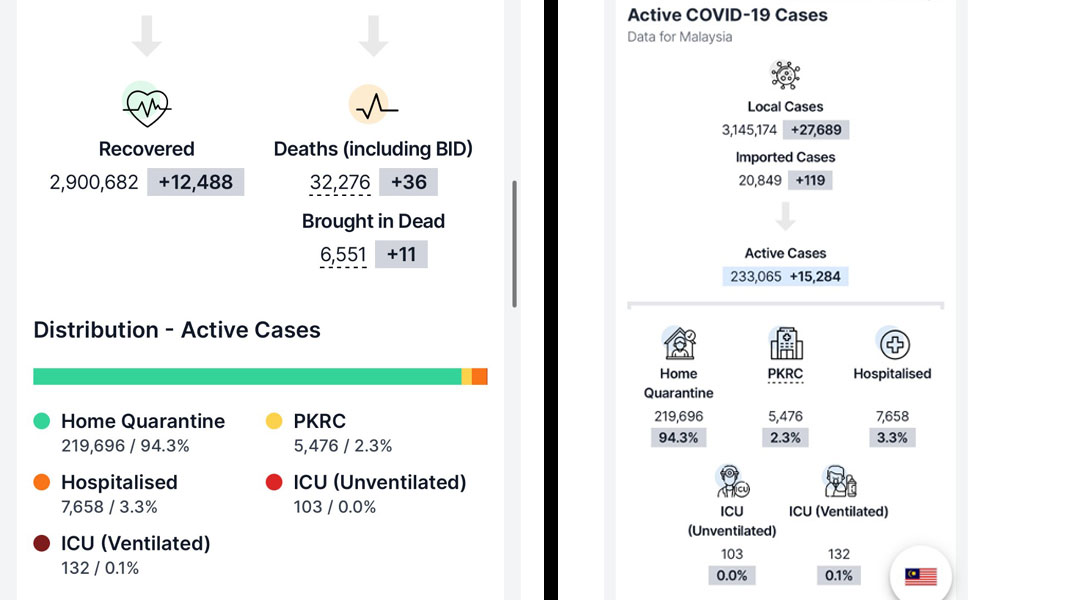The image size is (1080, 600).
Task: Click the Deaths pulse line icon
Action: click(373, 105)
